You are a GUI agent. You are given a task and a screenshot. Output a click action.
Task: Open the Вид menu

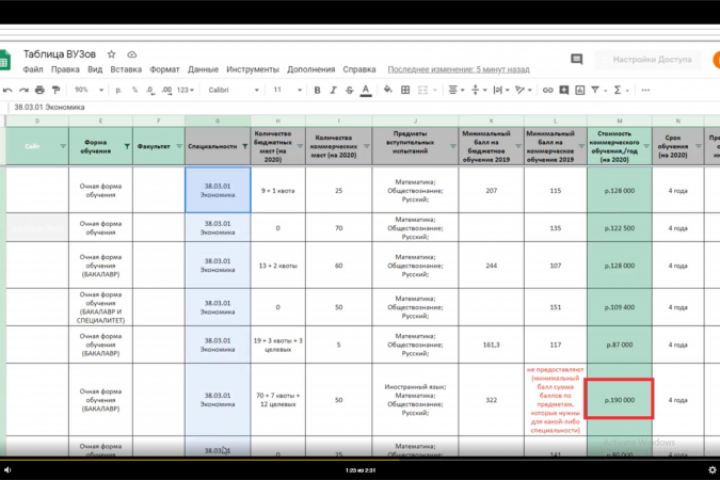95,69
